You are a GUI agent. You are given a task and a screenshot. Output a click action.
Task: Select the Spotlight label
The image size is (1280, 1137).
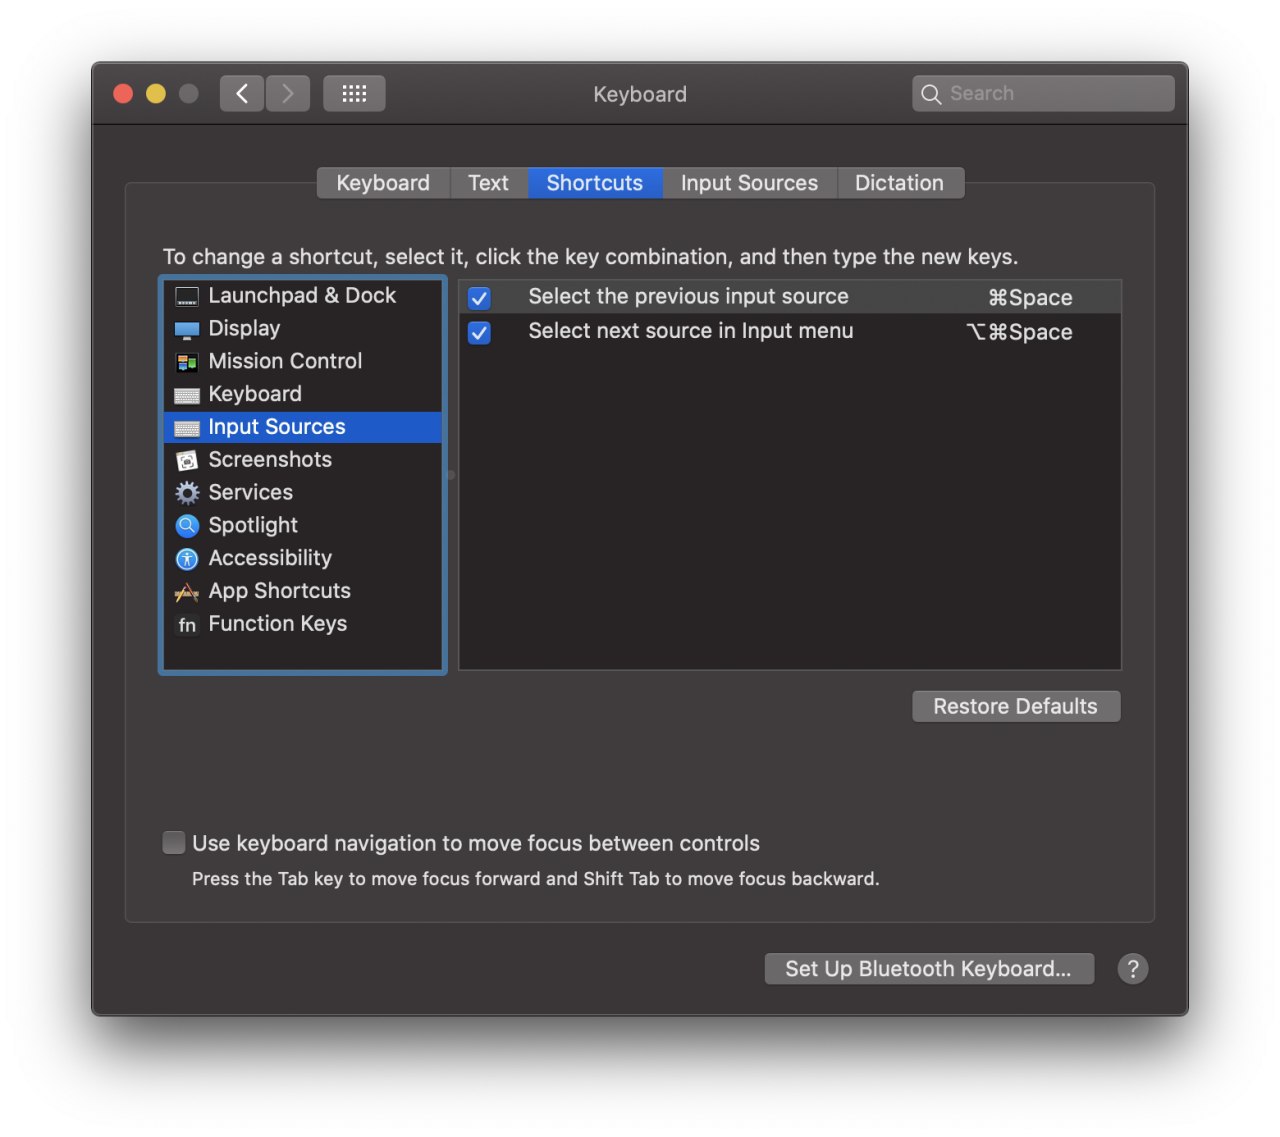pyautogui.click(x=253, y=526)
